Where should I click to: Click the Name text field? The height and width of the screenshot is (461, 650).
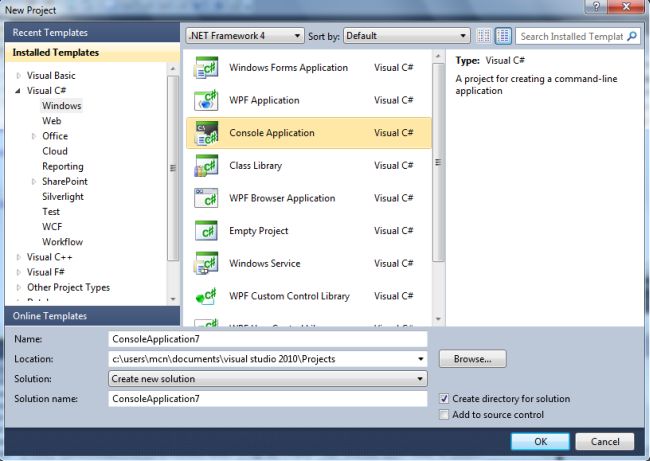point(268,339)
